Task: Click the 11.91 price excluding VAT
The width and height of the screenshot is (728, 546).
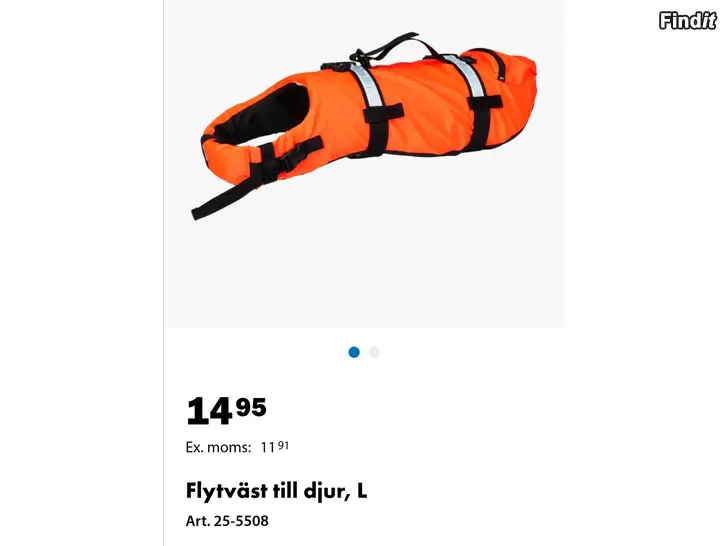Action: (274, 447)
